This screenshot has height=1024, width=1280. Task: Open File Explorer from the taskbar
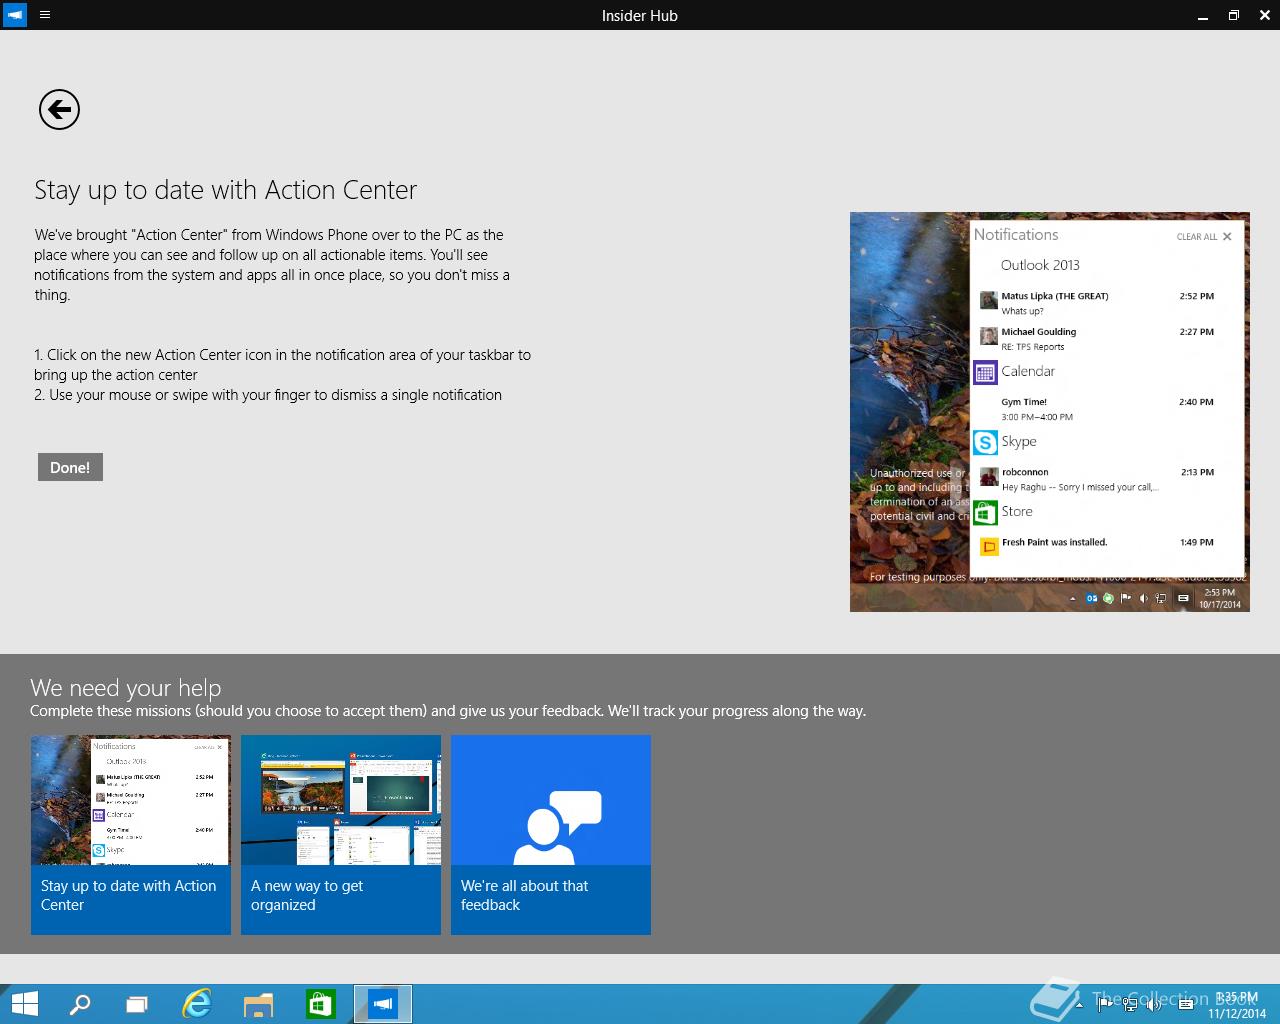point(258,1004)
